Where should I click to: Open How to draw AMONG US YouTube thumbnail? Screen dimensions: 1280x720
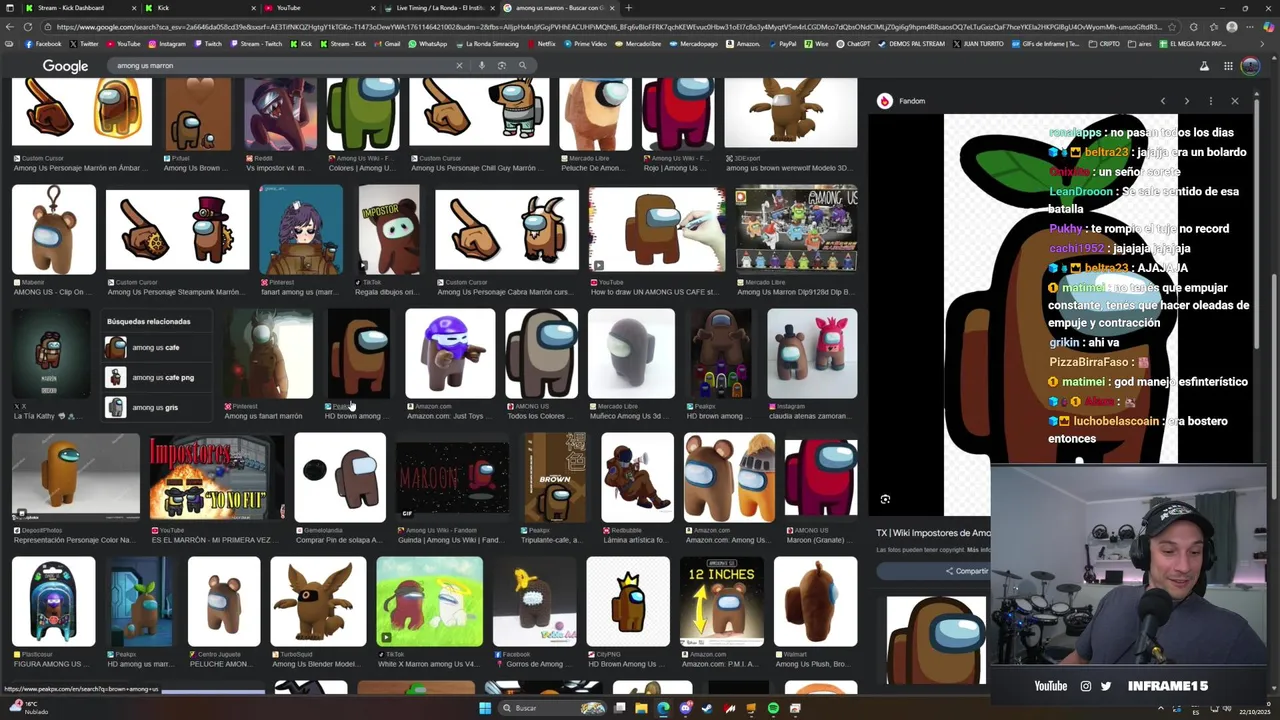click(656, 229)
